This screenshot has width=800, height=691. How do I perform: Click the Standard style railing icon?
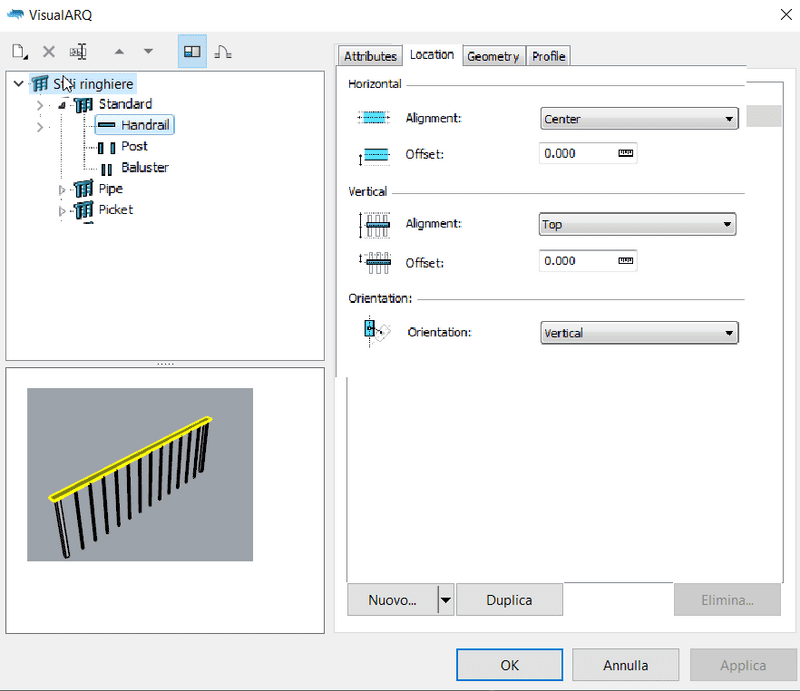[83, 105]
